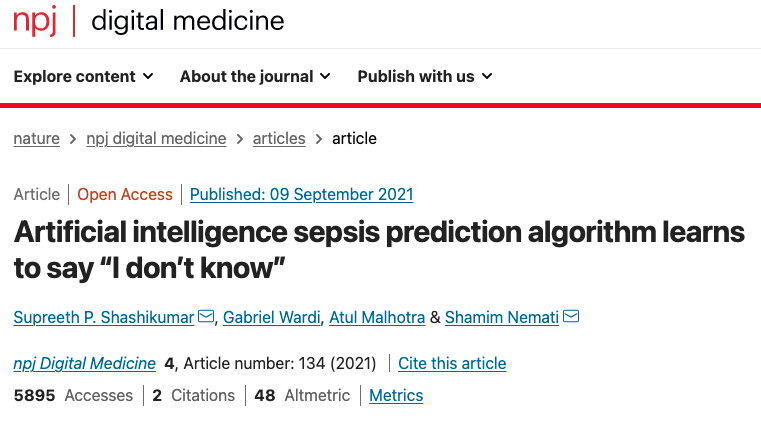Open npj Digital Medicine journal link
This screenshot has width=761, height=423.
click(84, 363)
